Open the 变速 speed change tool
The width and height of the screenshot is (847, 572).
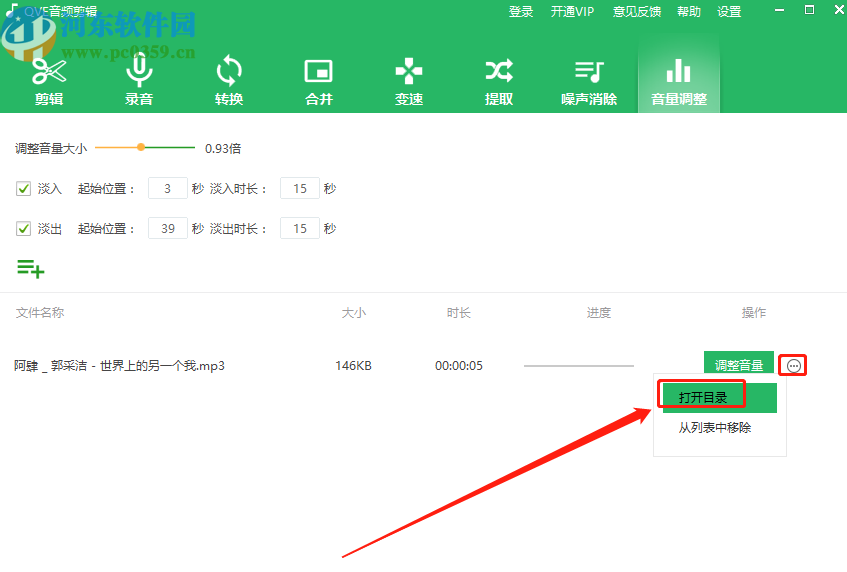click(x=409, y=82)
